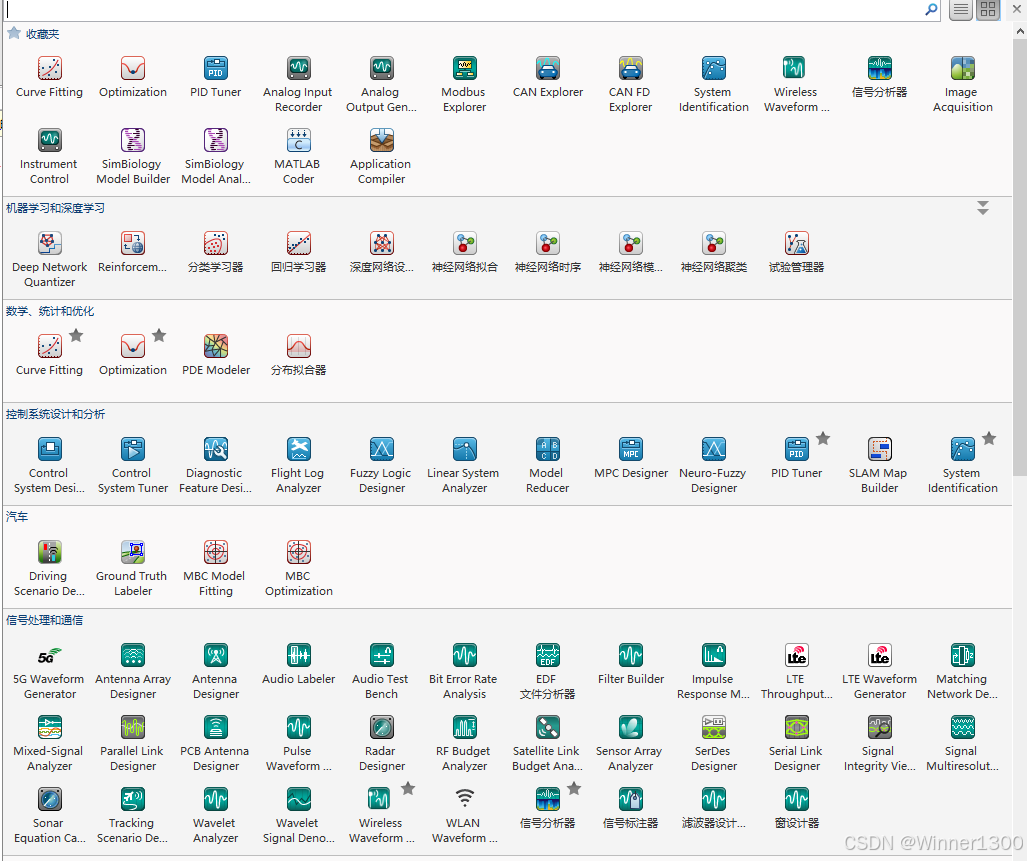Select the 信号处理和通信 section heading
Viewport: 1027px width, 861px height.
(45, 620)
